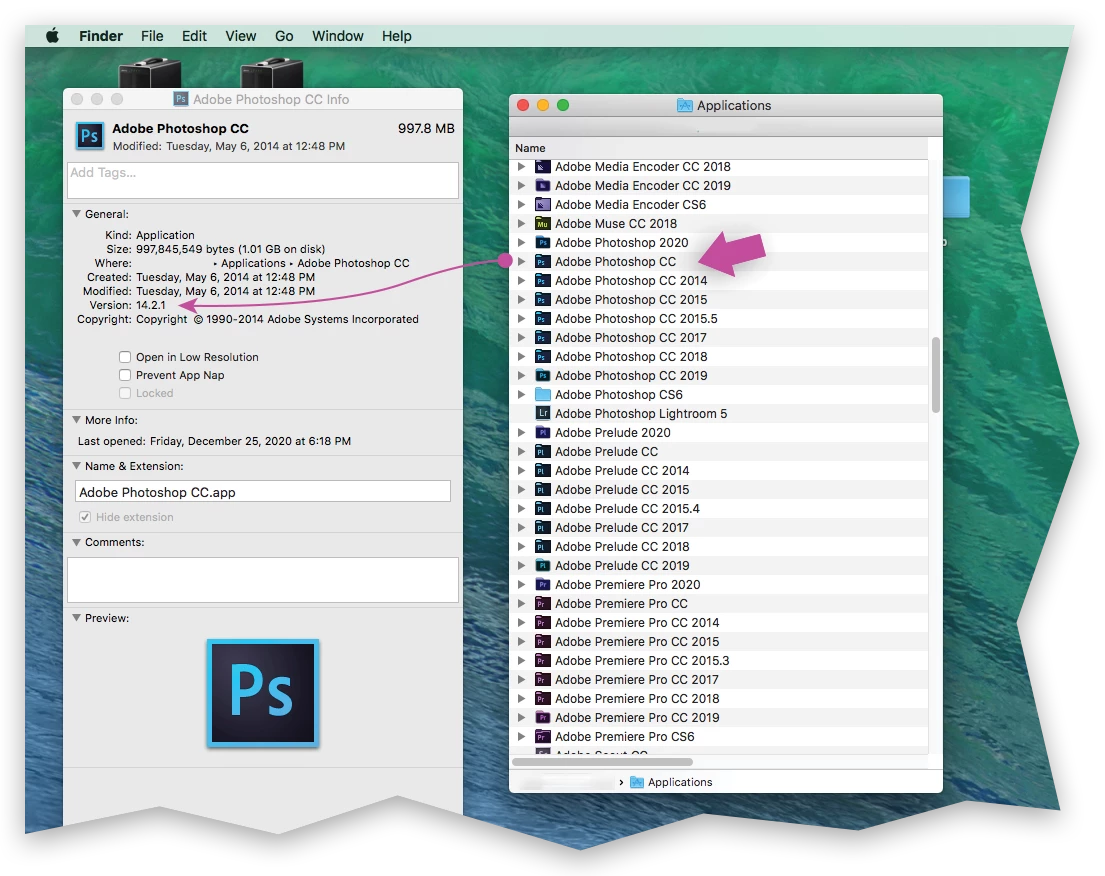
Task: Toggle the Locked checkbox
Action: pos(125,393)
